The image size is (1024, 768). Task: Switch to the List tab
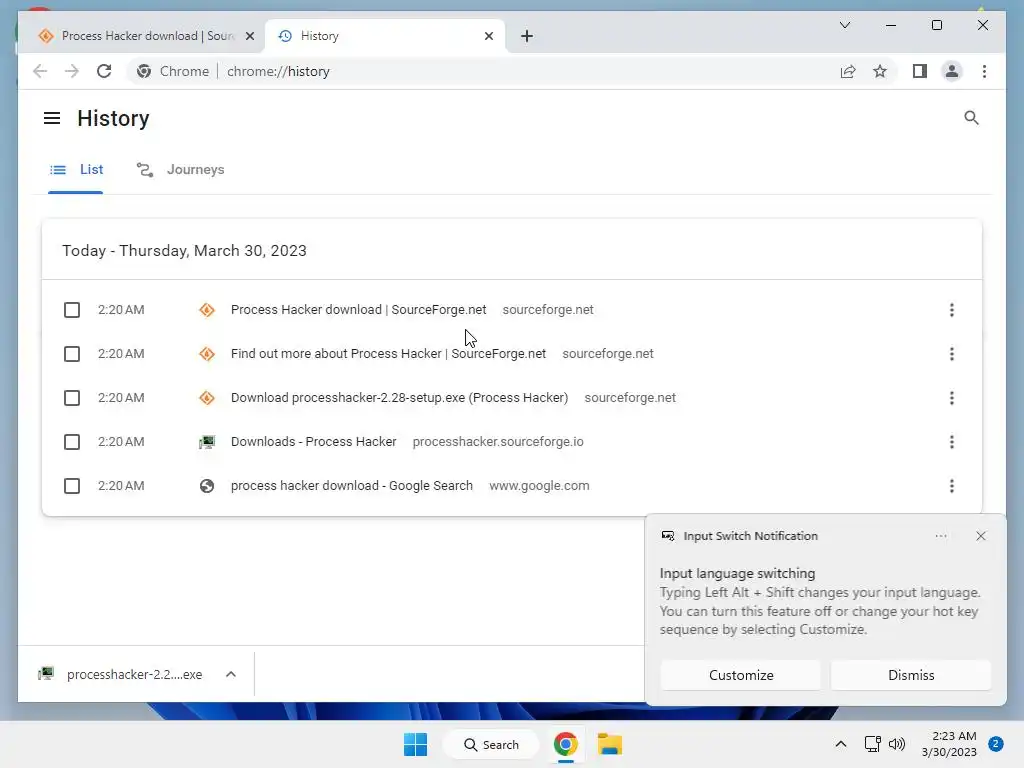tap(76, 170)
